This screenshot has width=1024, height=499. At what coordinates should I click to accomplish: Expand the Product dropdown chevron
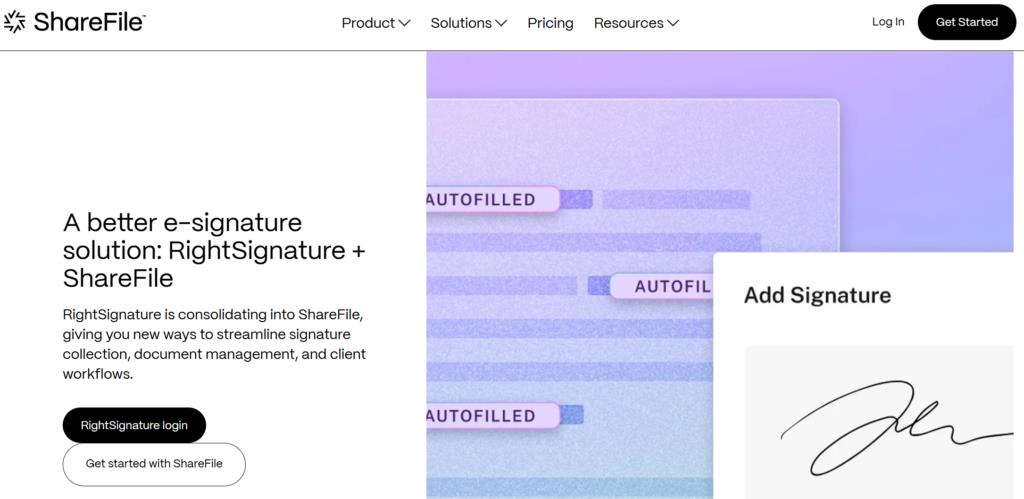[404, 23]
